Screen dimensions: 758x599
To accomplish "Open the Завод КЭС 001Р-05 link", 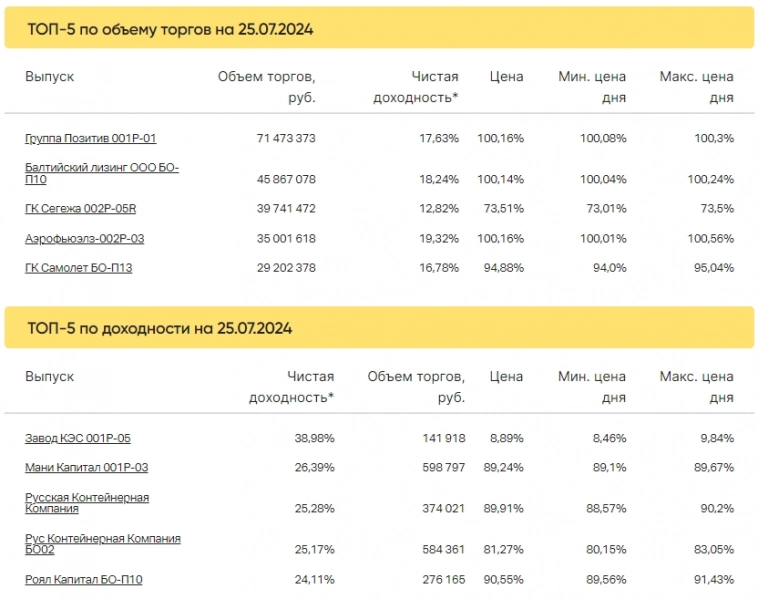I will (78, 438).
